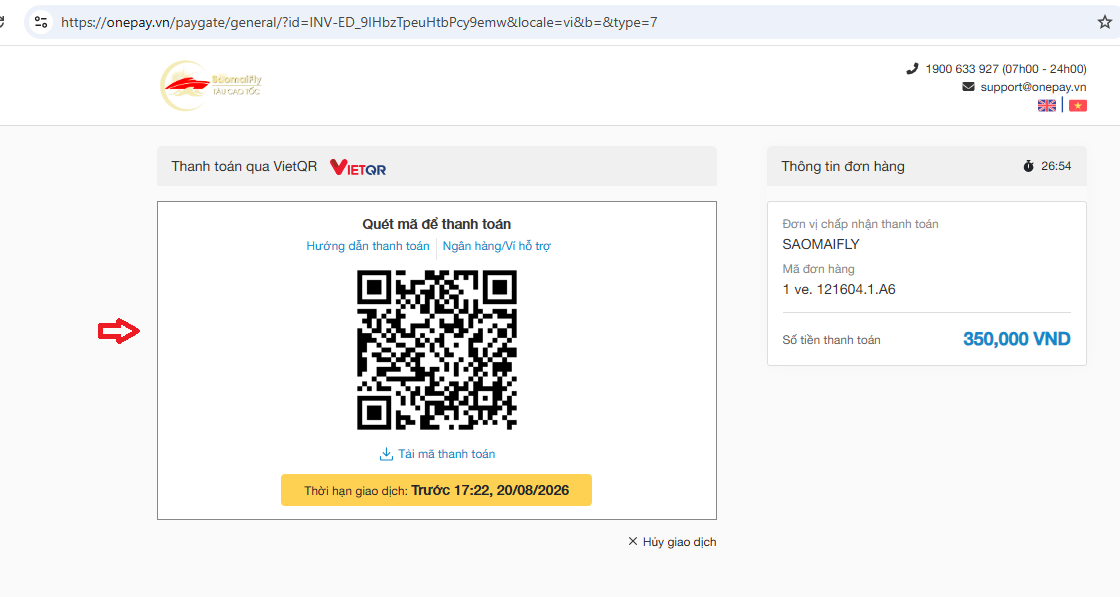The image size is (1120, 597).
Task: Click the support@onepay.vn email address
Action: coord(1033,86)
